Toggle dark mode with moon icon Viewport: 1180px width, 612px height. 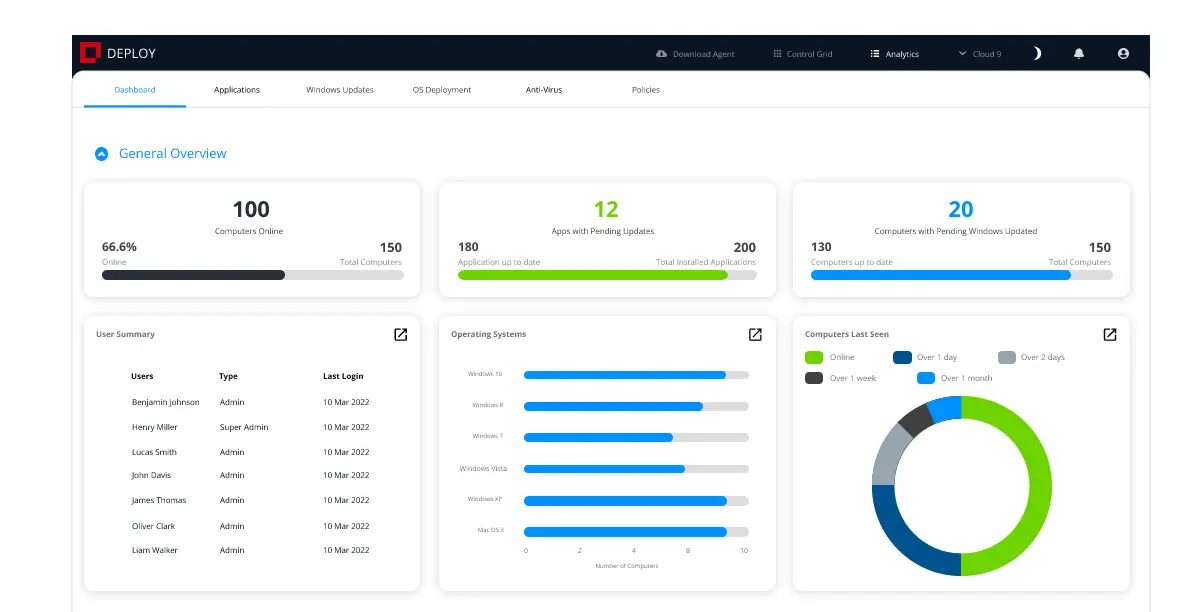pos(1037,54)
